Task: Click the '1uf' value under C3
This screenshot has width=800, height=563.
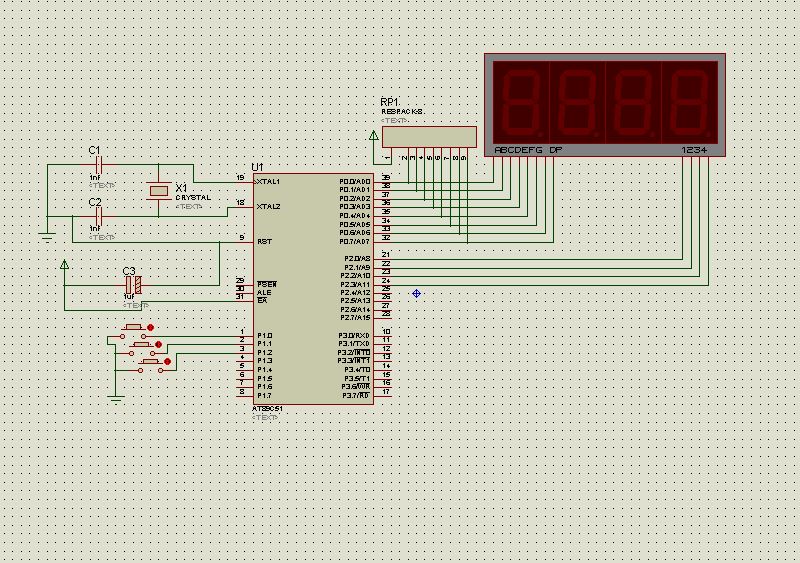Action: [129, 297]
